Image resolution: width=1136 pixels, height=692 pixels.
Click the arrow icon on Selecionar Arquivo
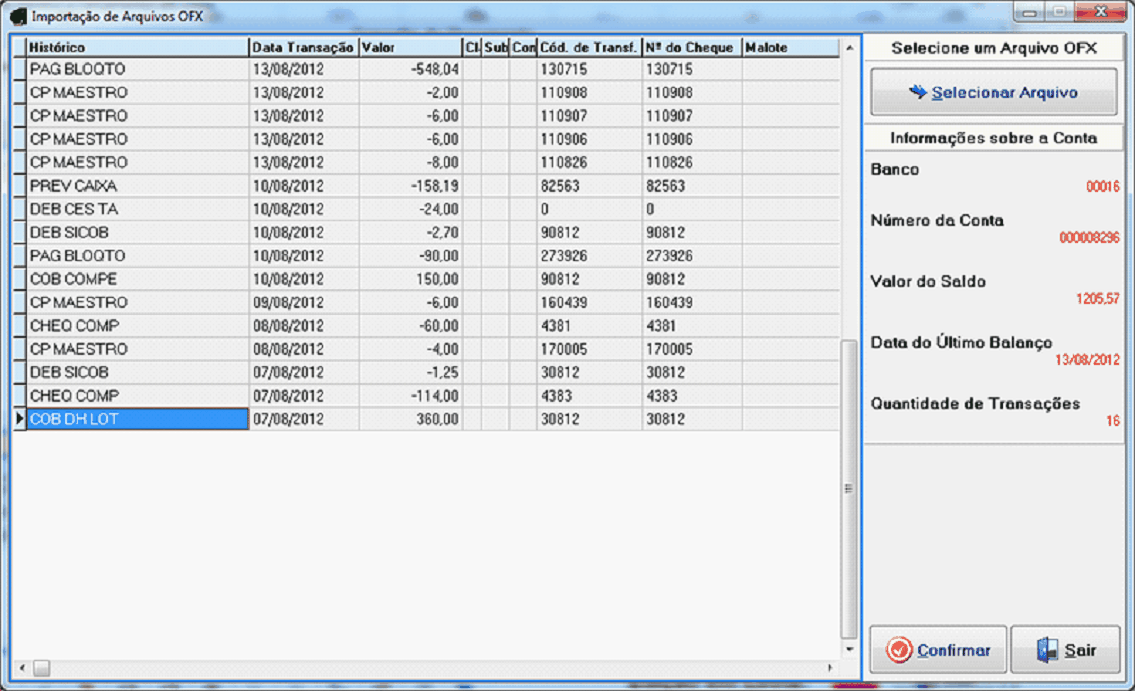(x=918, y=92)
